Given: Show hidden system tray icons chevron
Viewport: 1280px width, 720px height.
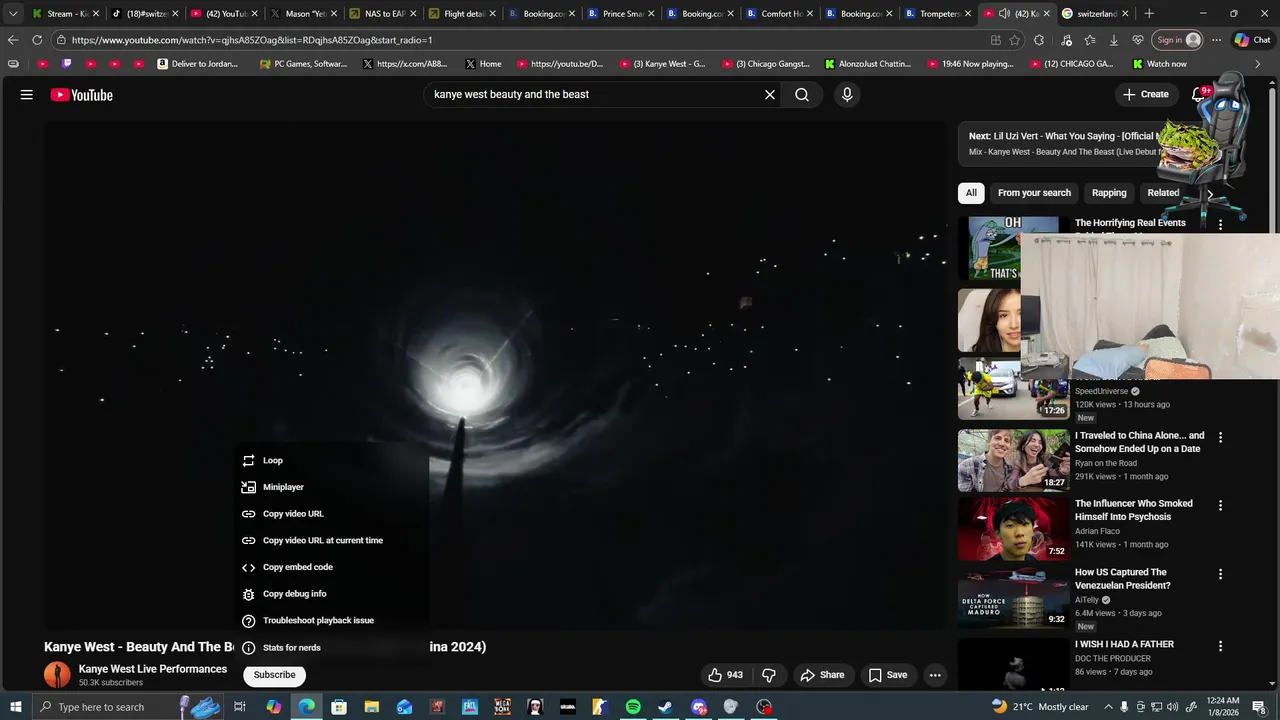Looking at the screenshot, I should [x=1107, y=707].
